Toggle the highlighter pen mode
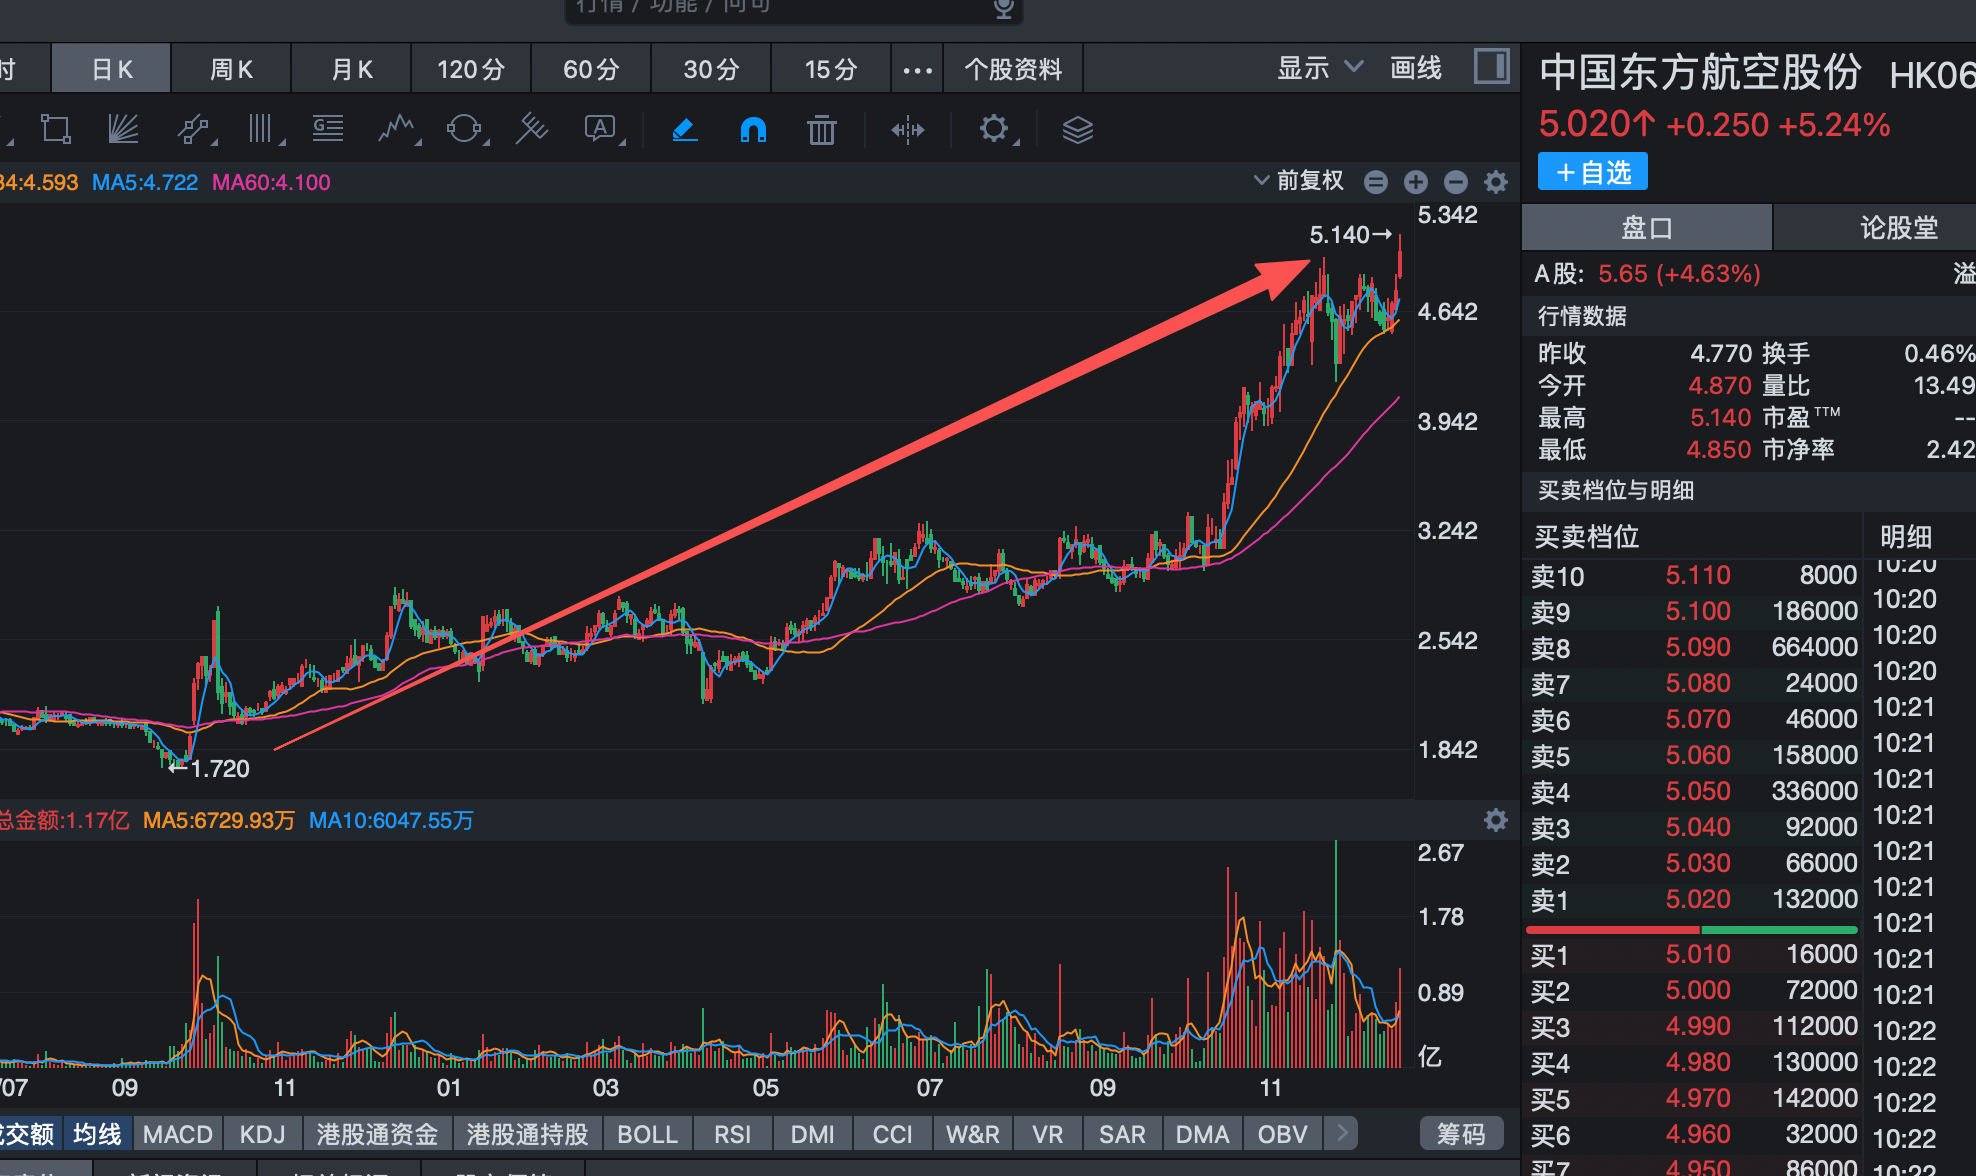Screen dimensions: 1976x1176 tap(685, 130)
